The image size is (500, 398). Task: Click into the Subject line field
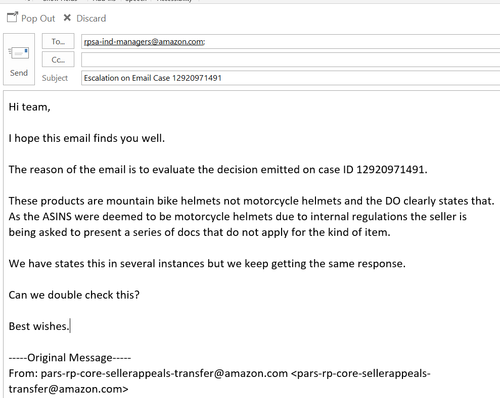290,78
